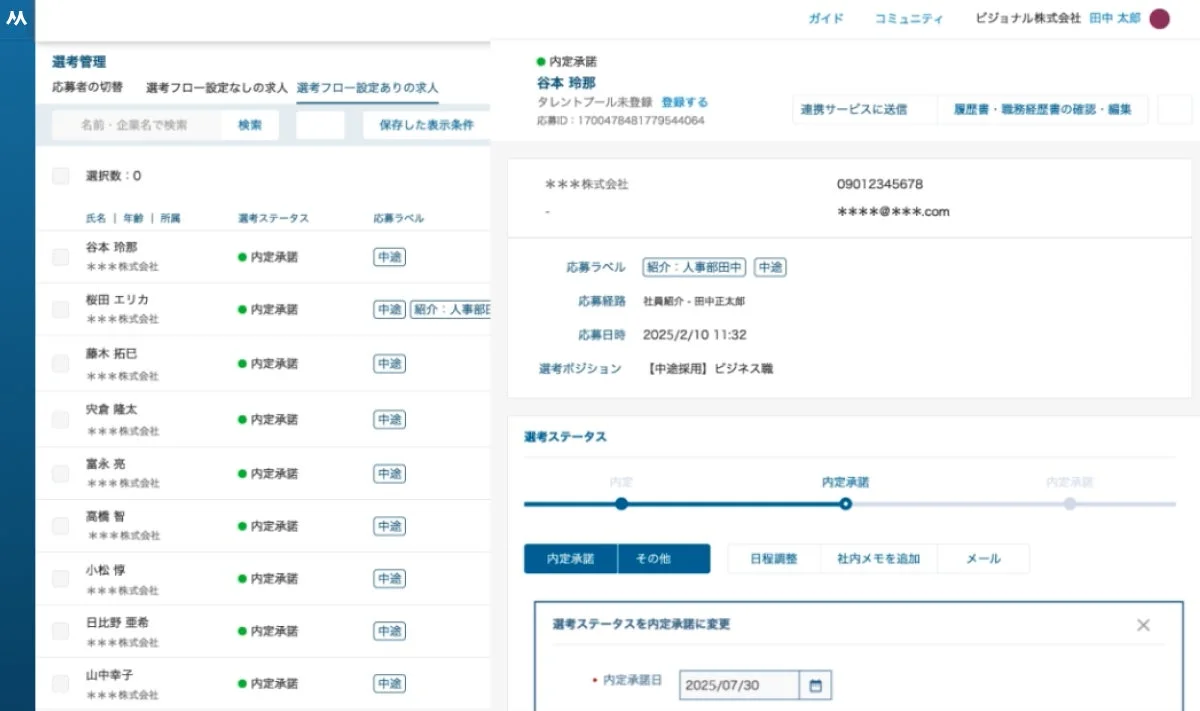This screenshot has height=711, width=1200.
Task: Click the M logo in the top-left corner
Action: coord(16,18)
